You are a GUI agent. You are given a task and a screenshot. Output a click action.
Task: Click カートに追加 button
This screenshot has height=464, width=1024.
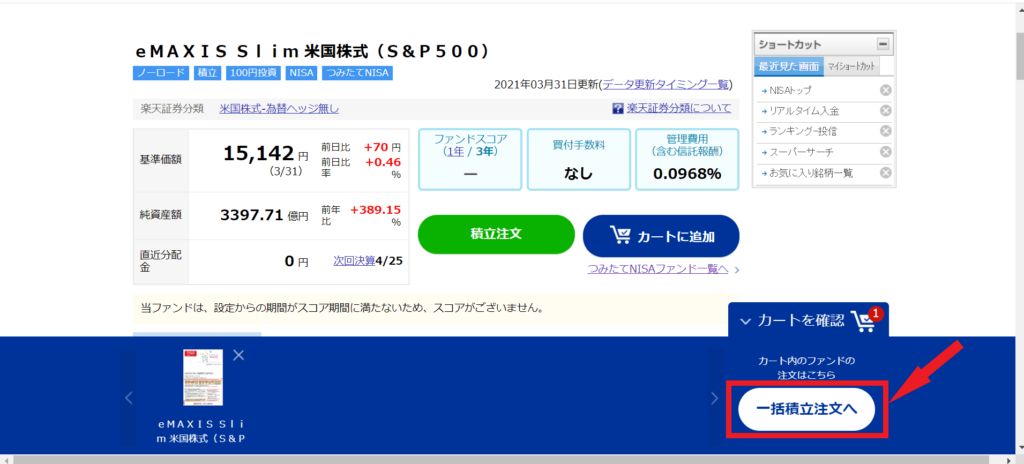(x=661, y=235)
